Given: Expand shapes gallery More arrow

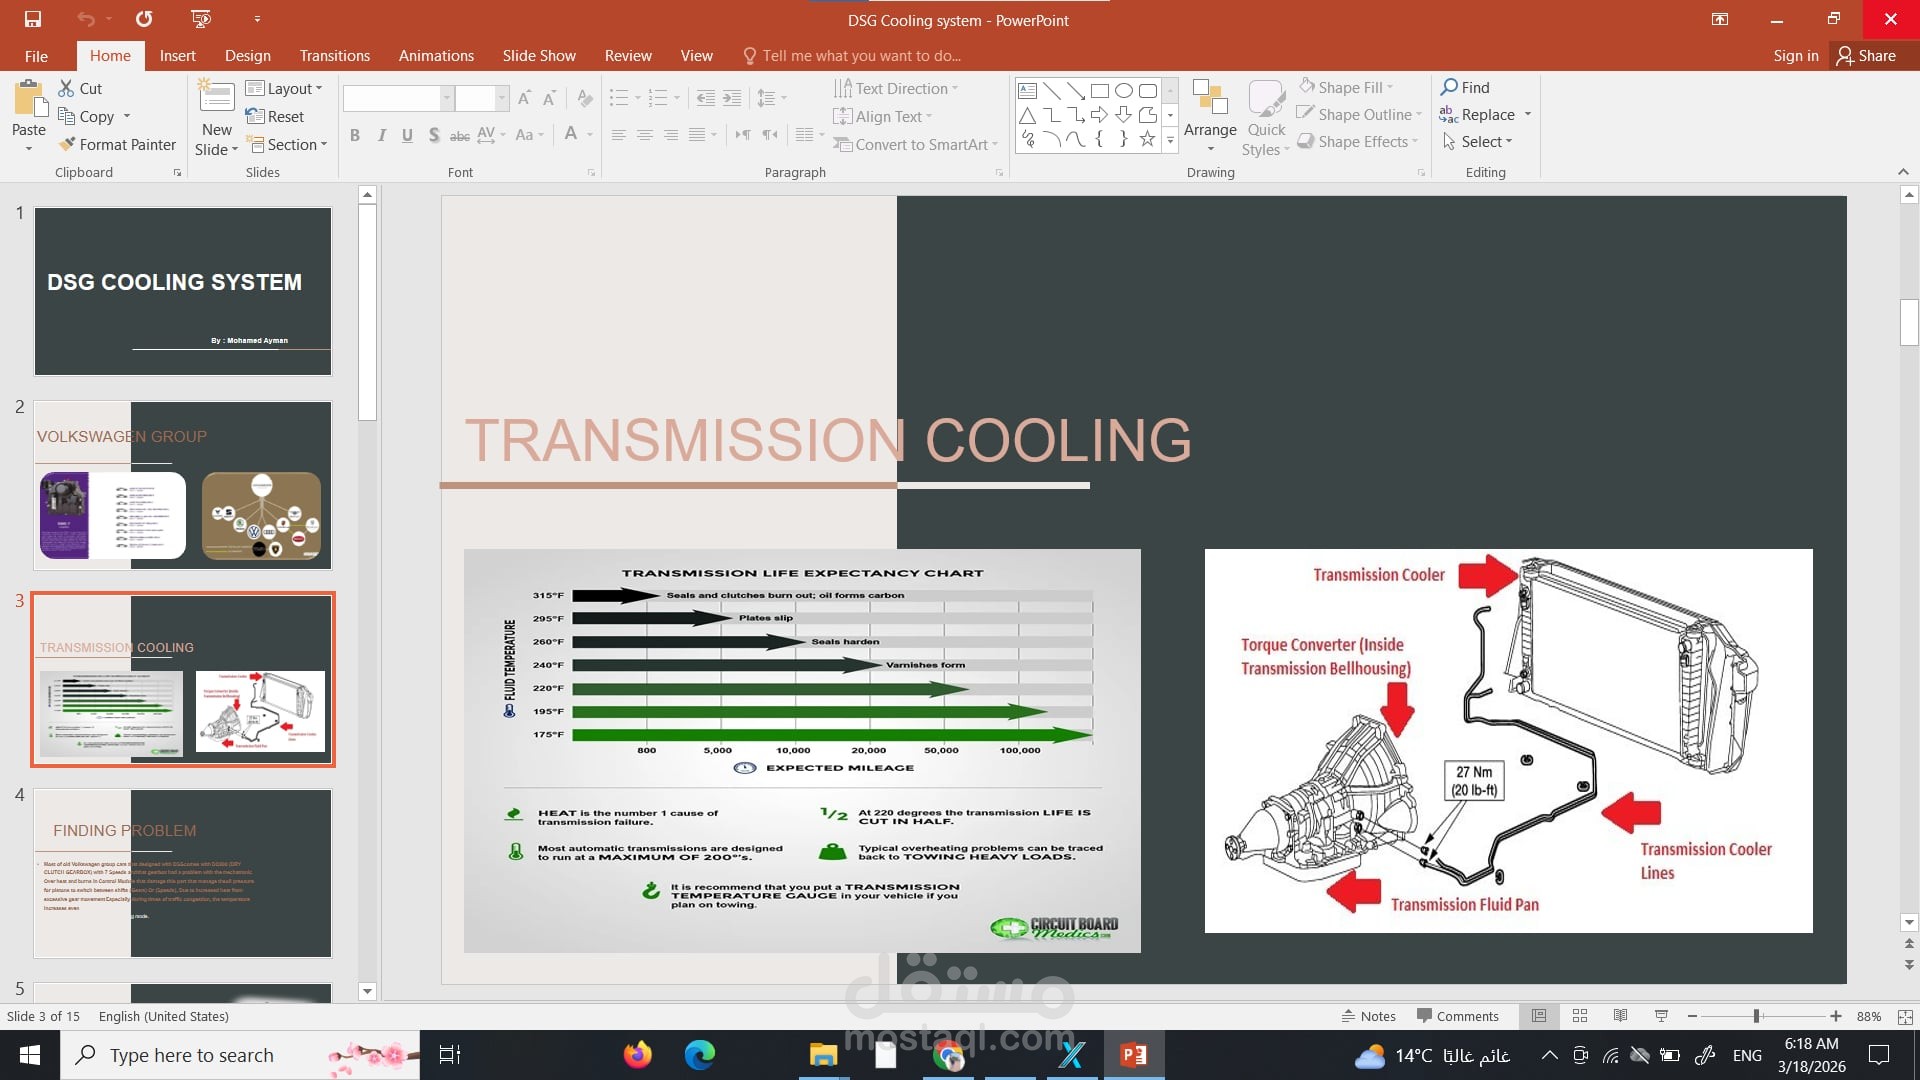Looking at the screenshot, I should coord(1170,140).
